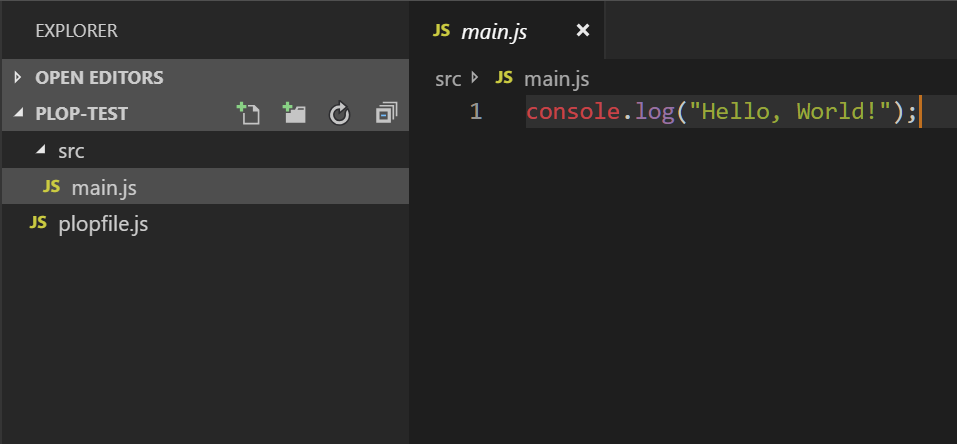Collapse the src folder arrow
Image resolution: width=957 pixels, height=444 pixels.
click(40, 149)
